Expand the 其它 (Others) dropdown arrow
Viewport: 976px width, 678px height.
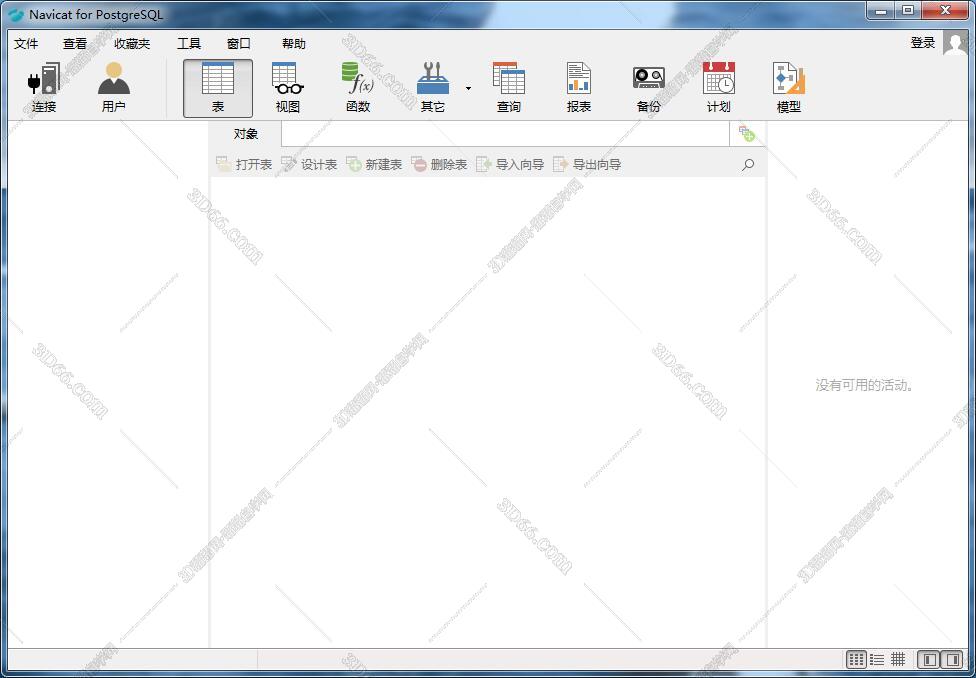468,88
